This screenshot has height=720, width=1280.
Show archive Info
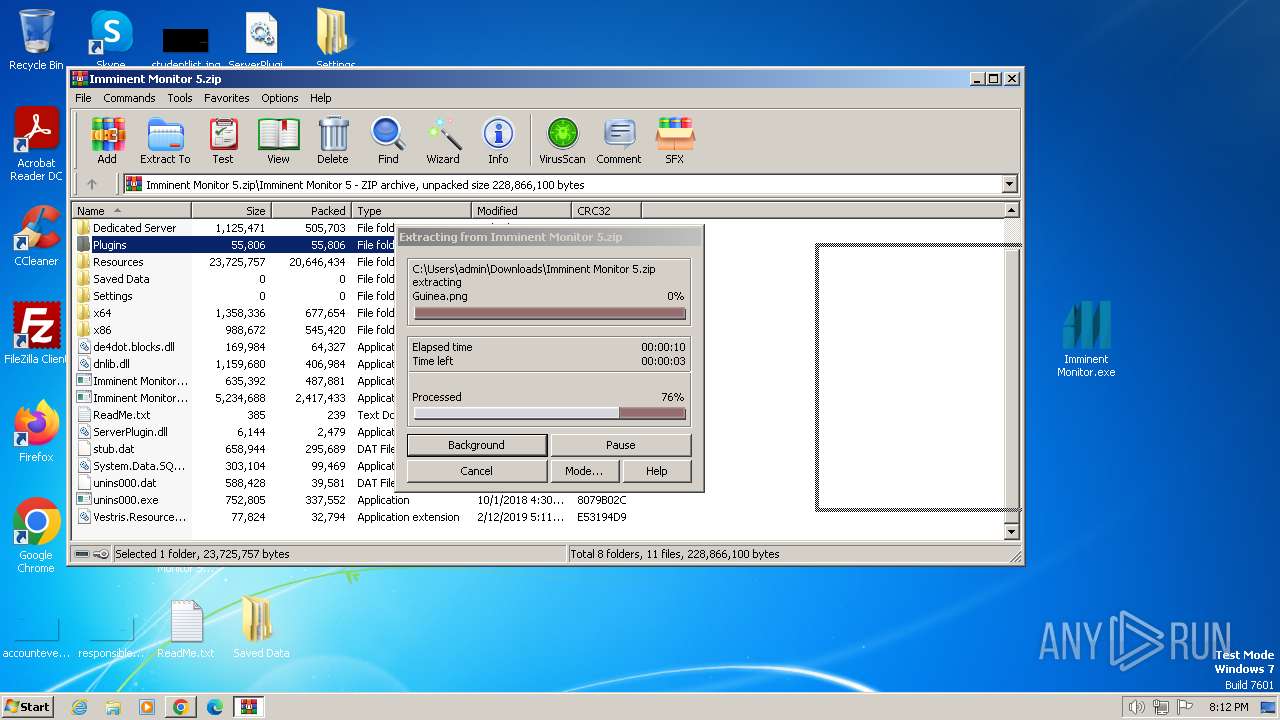[x=498, y=140]
